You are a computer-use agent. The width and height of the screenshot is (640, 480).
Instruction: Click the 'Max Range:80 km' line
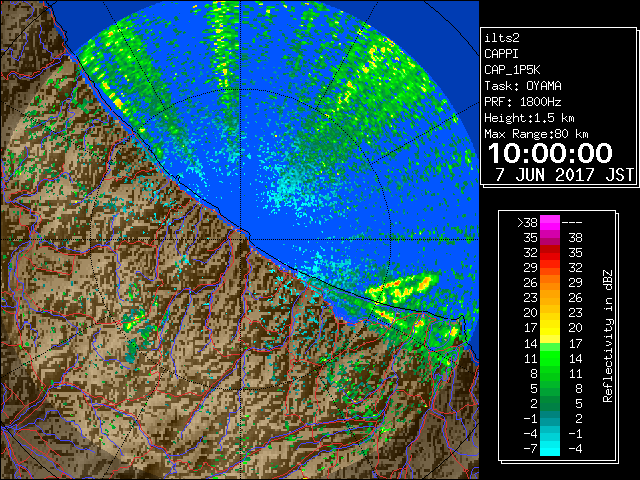536,134
